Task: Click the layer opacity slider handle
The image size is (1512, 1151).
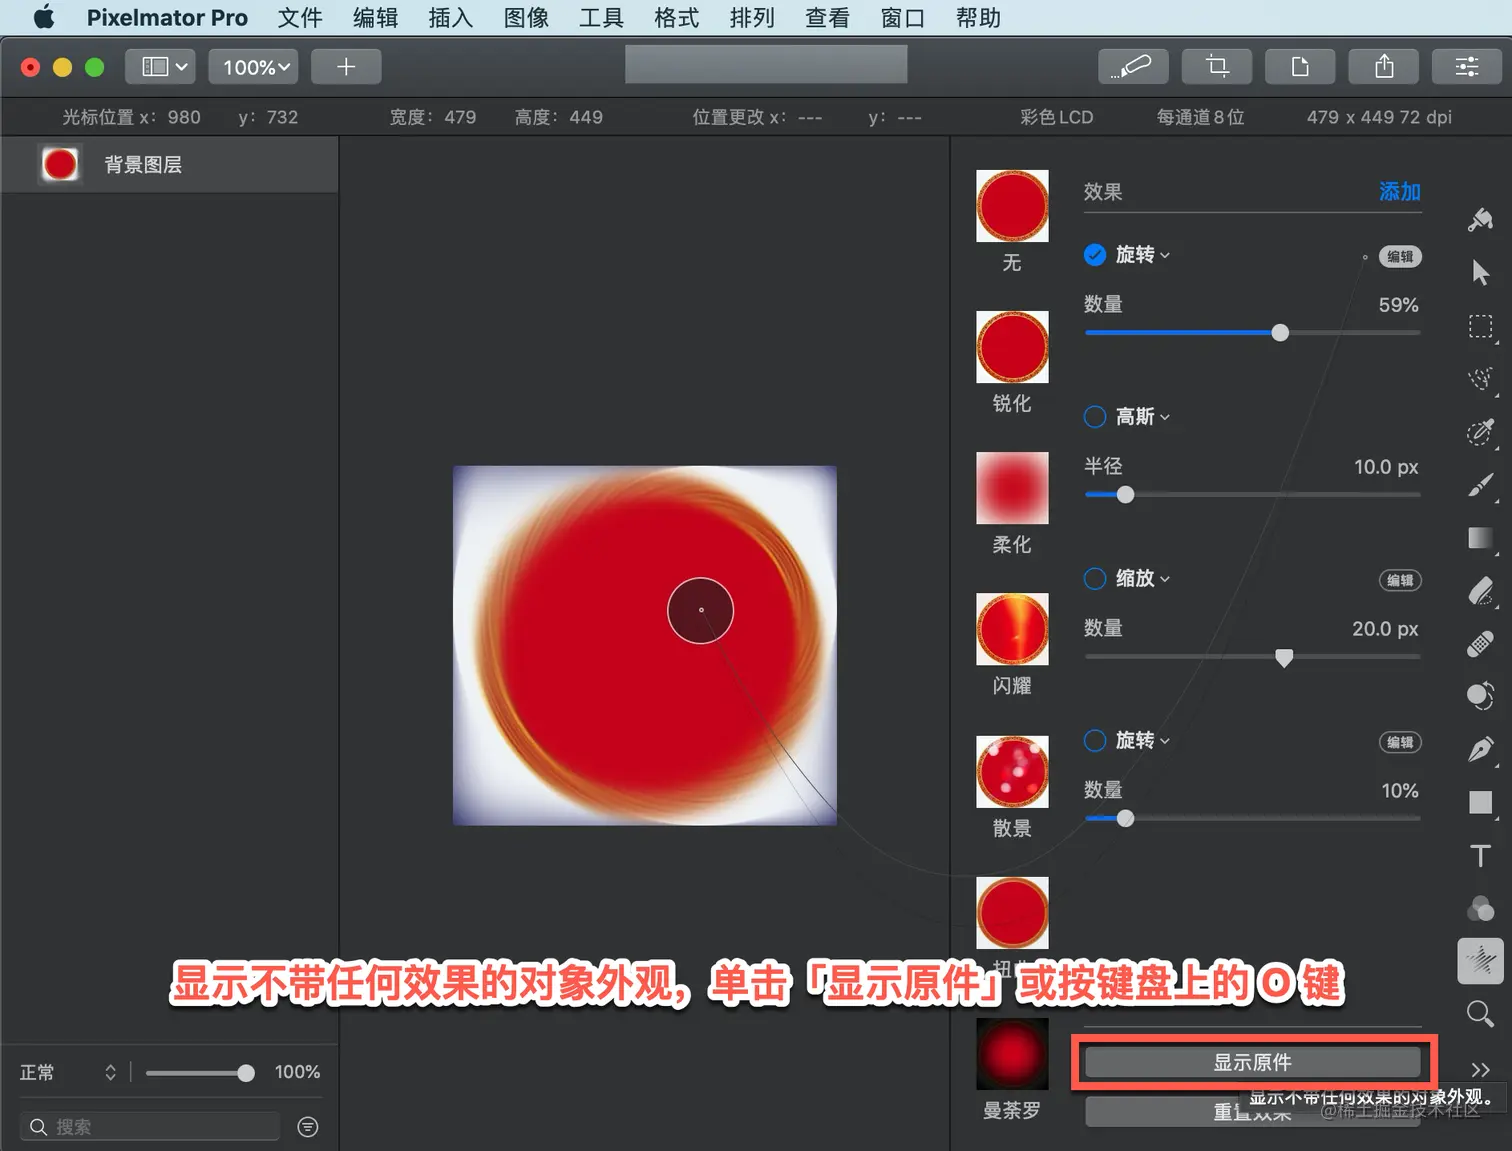Action: click(x=246, y=1073)
